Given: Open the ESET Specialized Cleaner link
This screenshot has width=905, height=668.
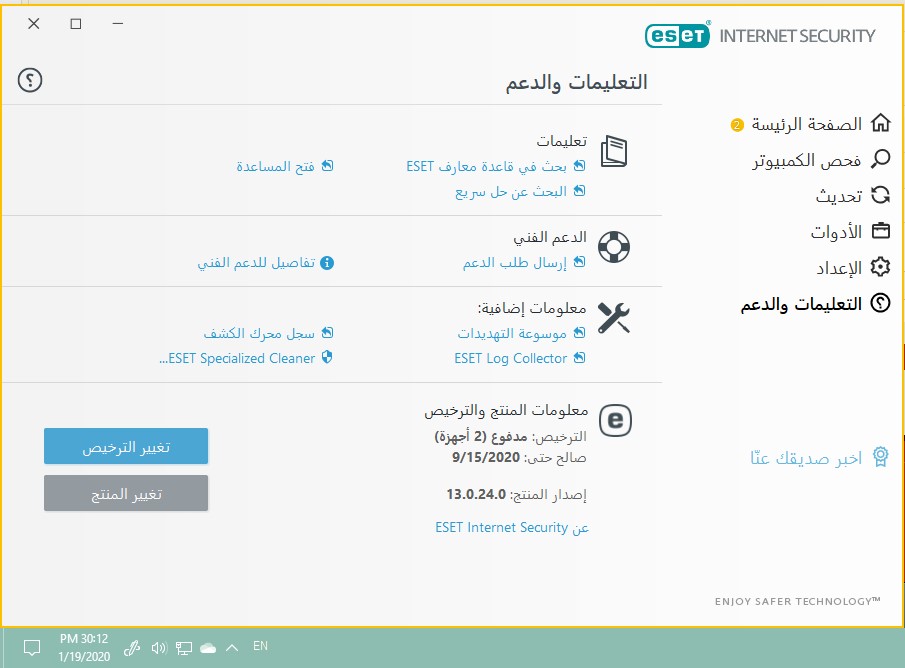Looking at the screenshot, I should click(237, 359).
